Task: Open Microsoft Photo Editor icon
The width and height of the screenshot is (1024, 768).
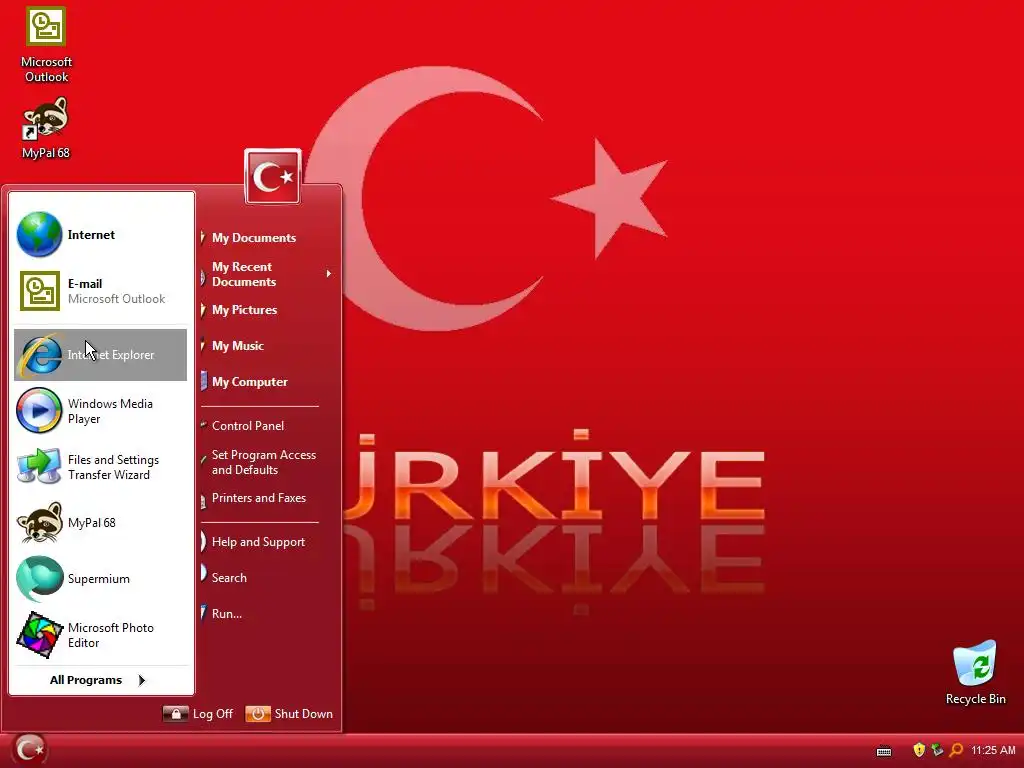Action: [39, 635]
